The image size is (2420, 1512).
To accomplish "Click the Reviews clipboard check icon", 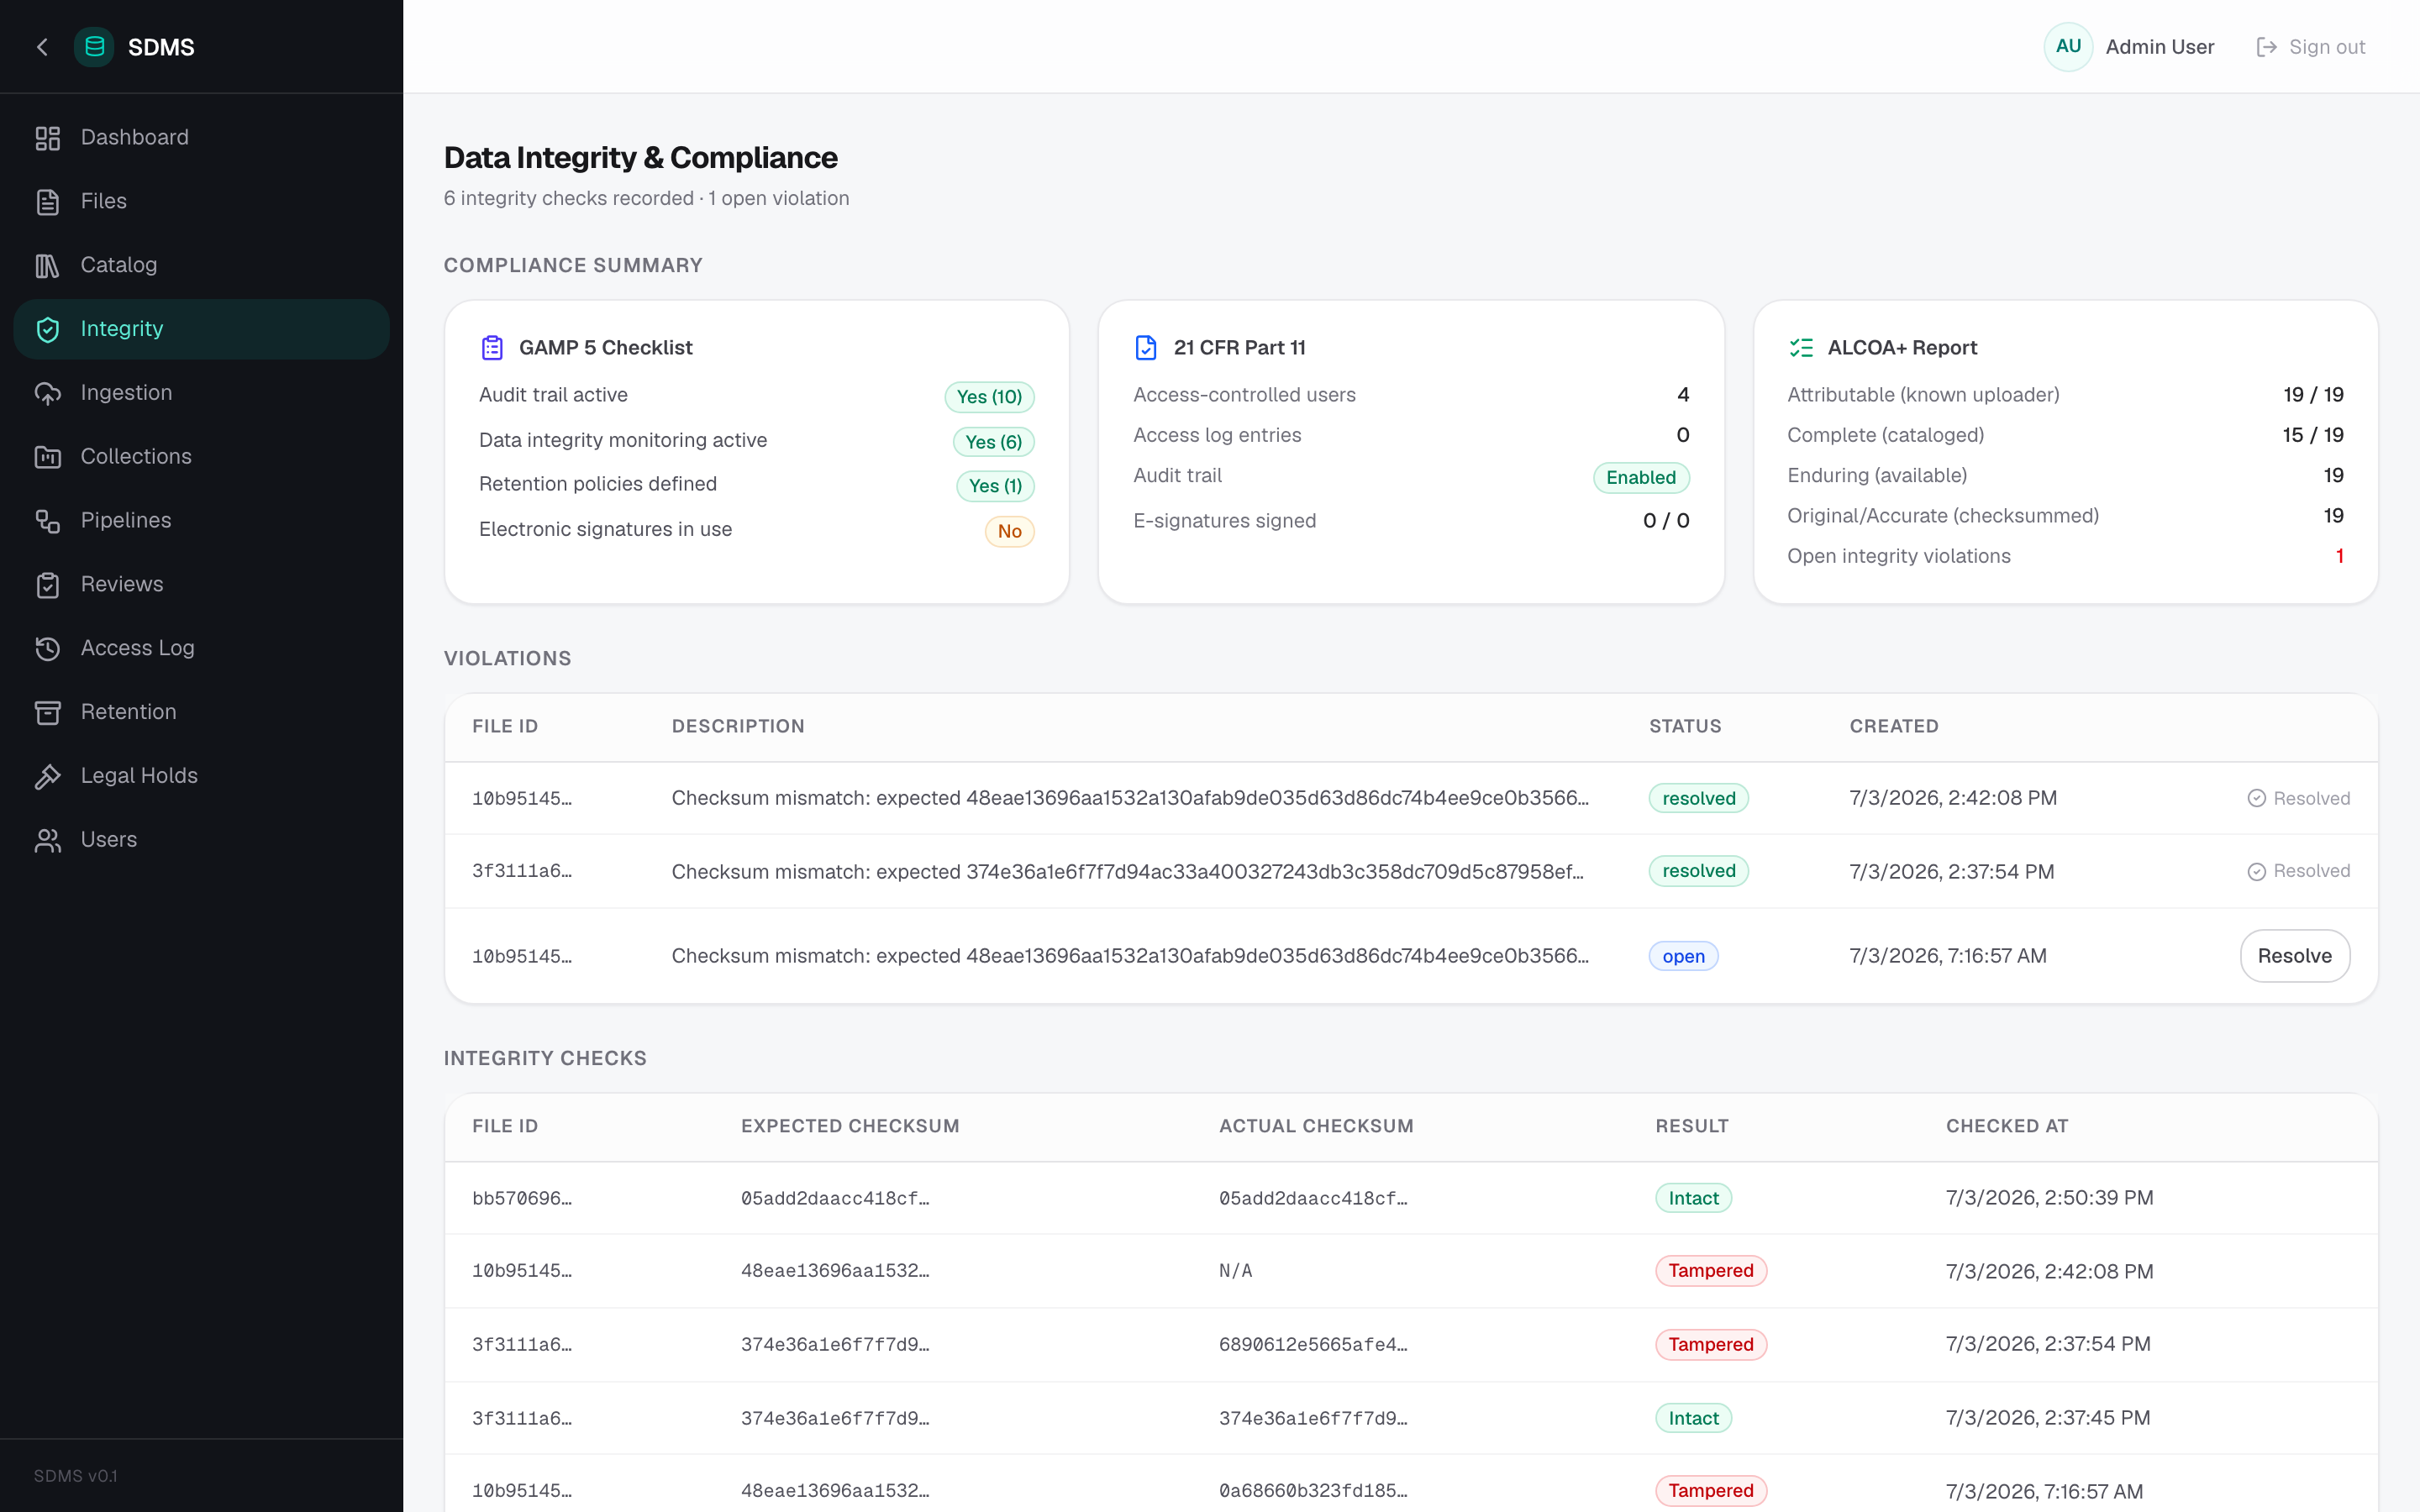I will pos(48,585).
